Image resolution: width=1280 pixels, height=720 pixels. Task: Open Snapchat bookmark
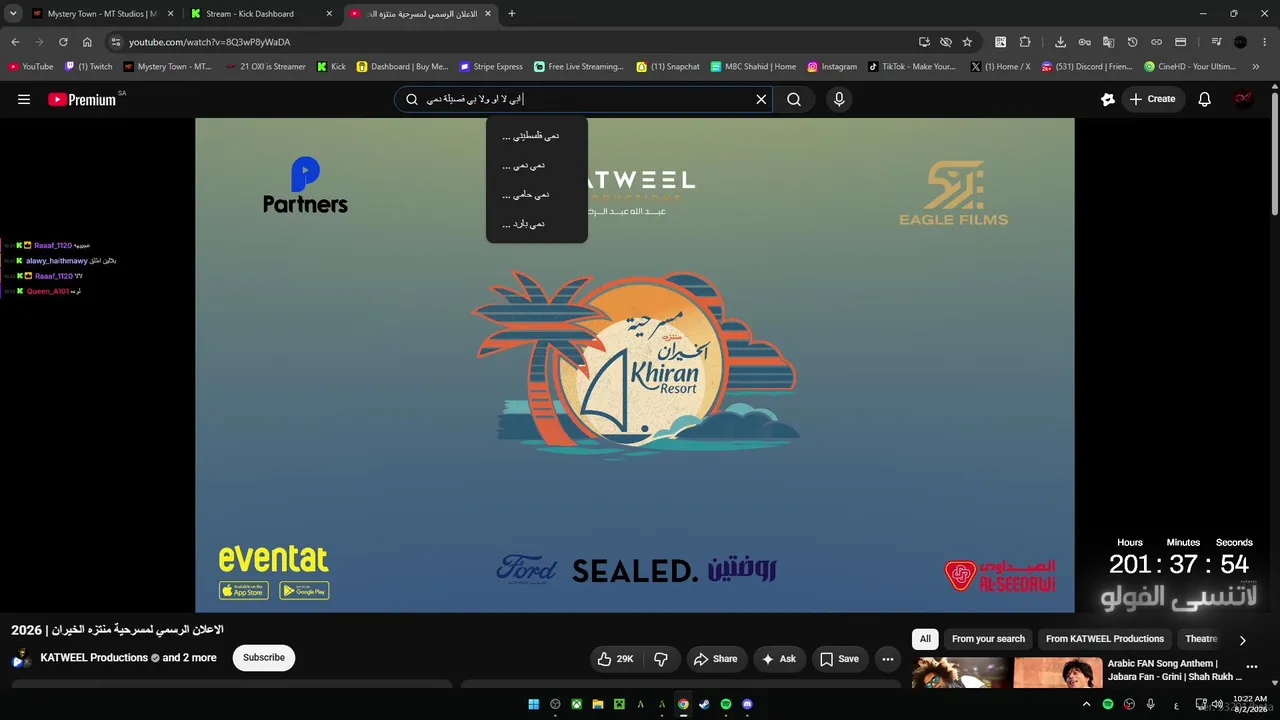tap(668, 67)
